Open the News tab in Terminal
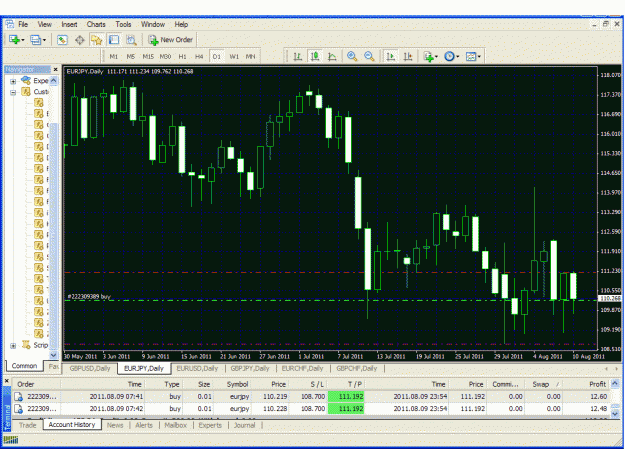Viewport: 625px width, 449px height. pyautogui.click(x=115, y=425)
